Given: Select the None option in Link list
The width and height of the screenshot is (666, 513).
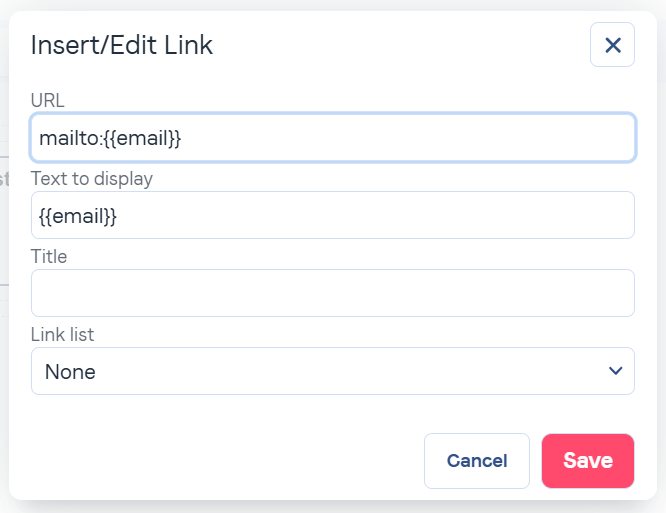Looking at the screenshot, I should tap(71, 372).
